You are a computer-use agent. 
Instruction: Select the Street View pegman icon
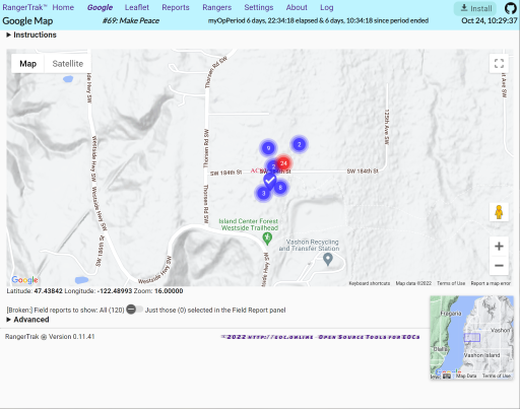click(x=499, y=212)
